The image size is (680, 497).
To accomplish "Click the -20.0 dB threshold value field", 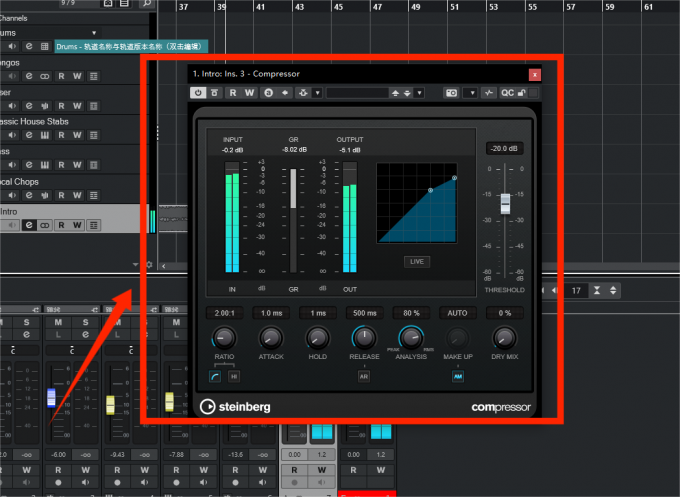I will pos(504,148).
